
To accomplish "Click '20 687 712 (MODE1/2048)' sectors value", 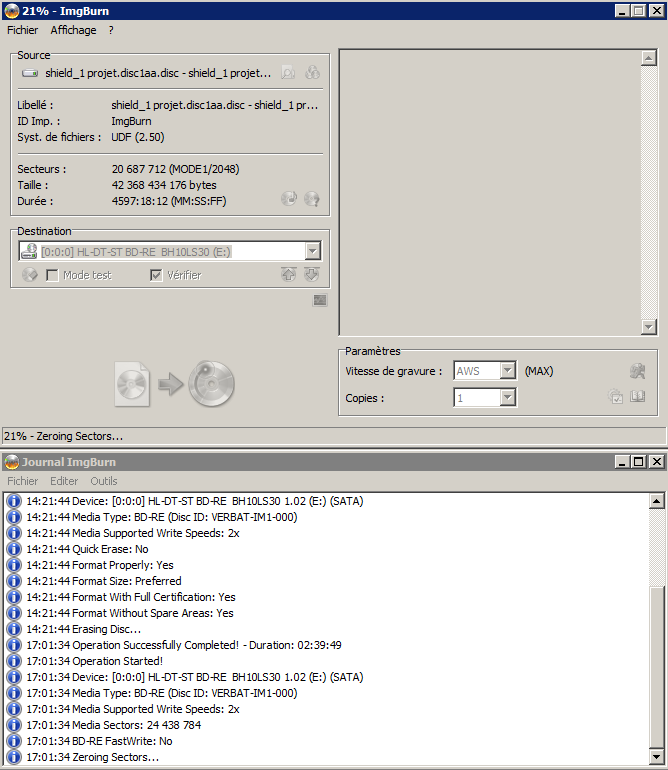I will pyautogui.click(x=175, y=169).
